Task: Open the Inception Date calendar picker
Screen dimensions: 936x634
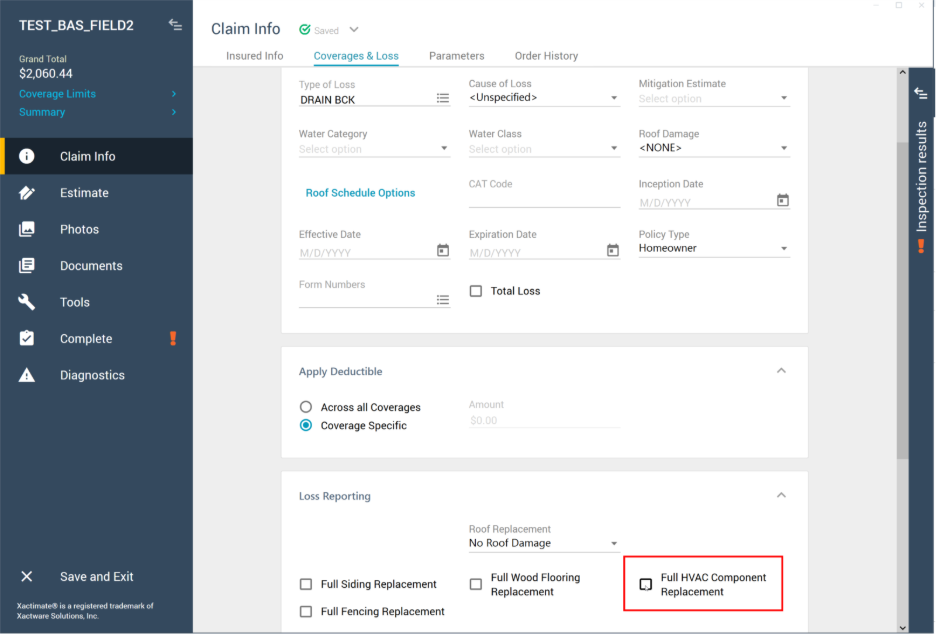Action: [x=782, y=200]
